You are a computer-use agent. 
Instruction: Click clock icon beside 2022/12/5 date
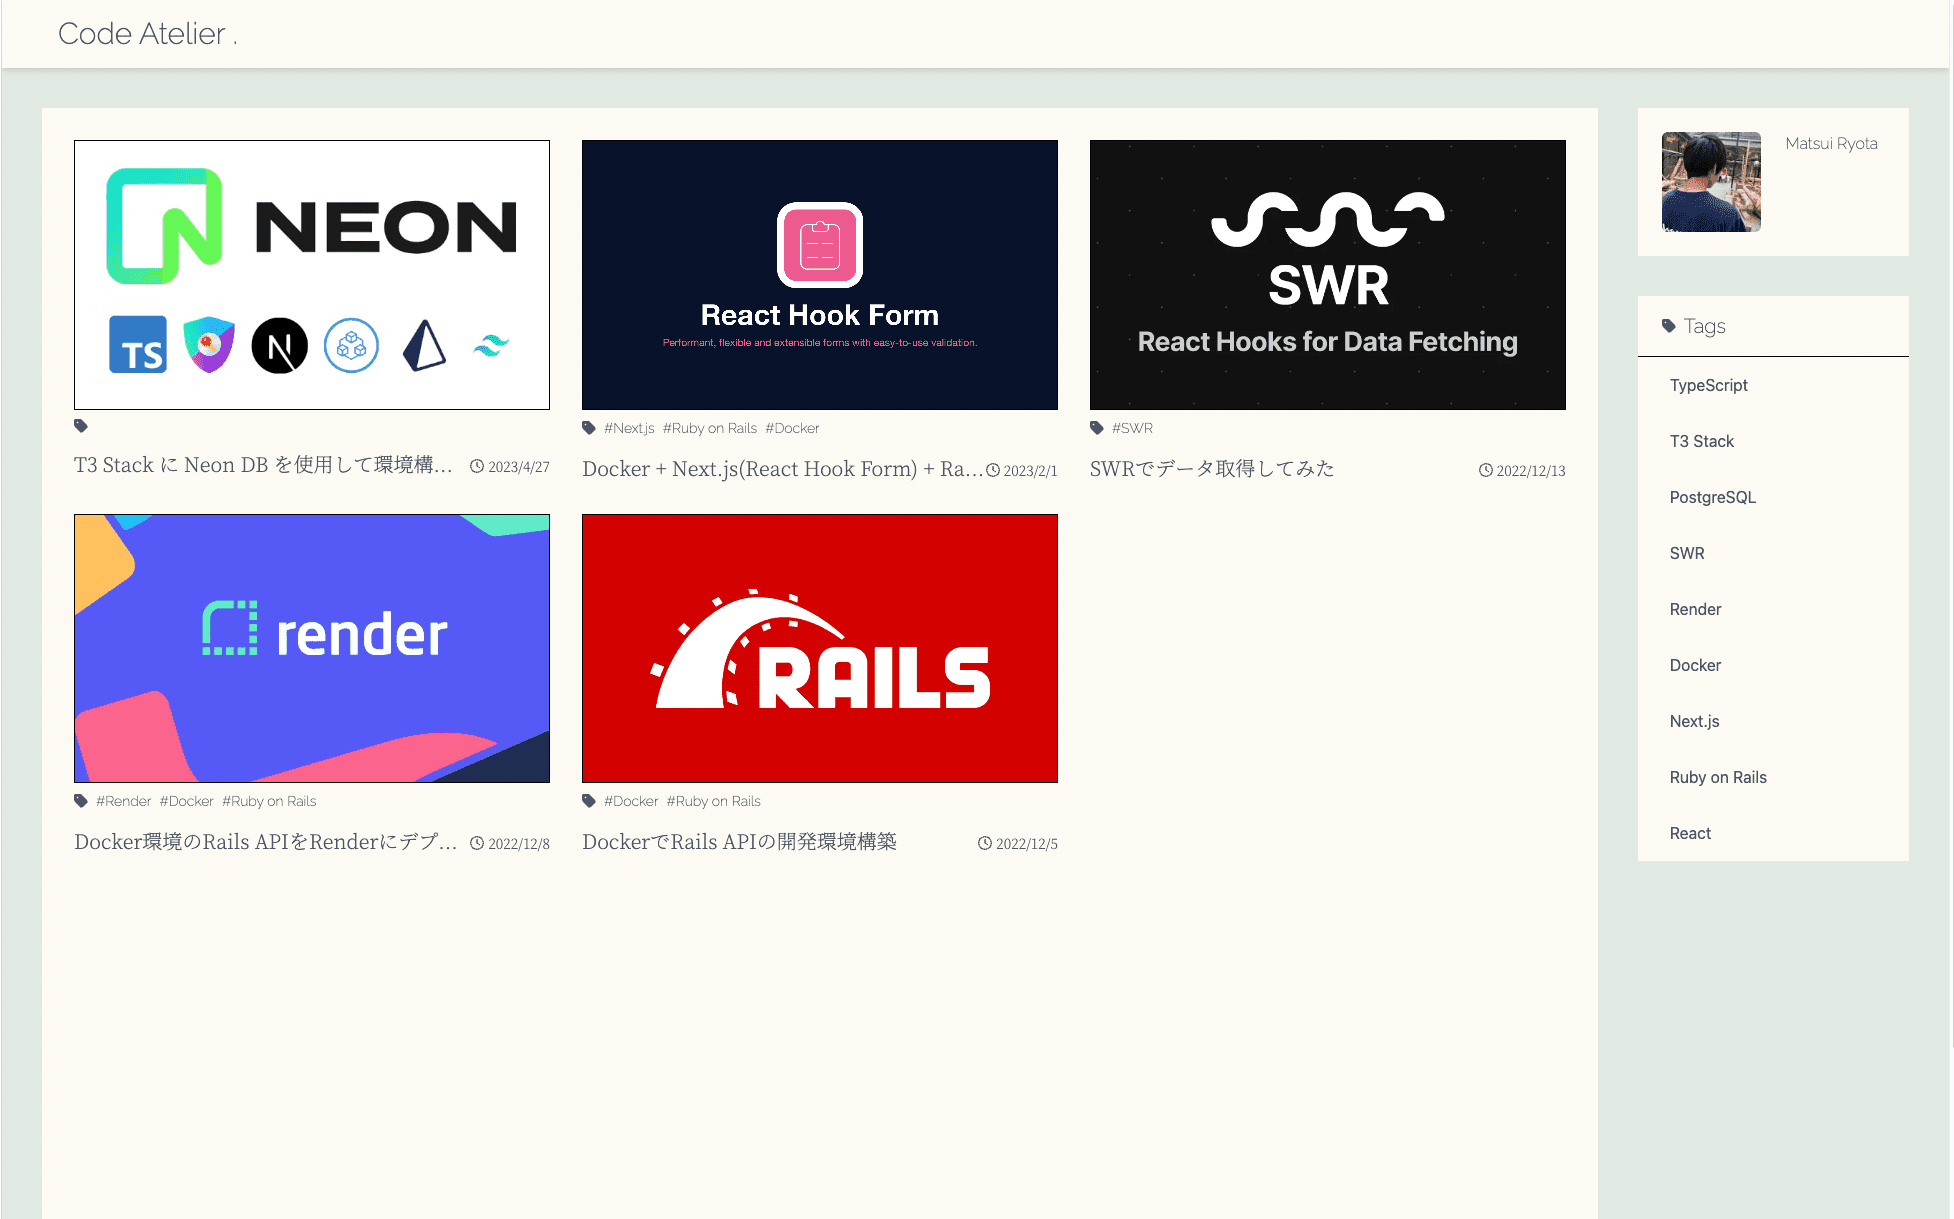click(x=985, y=843)
